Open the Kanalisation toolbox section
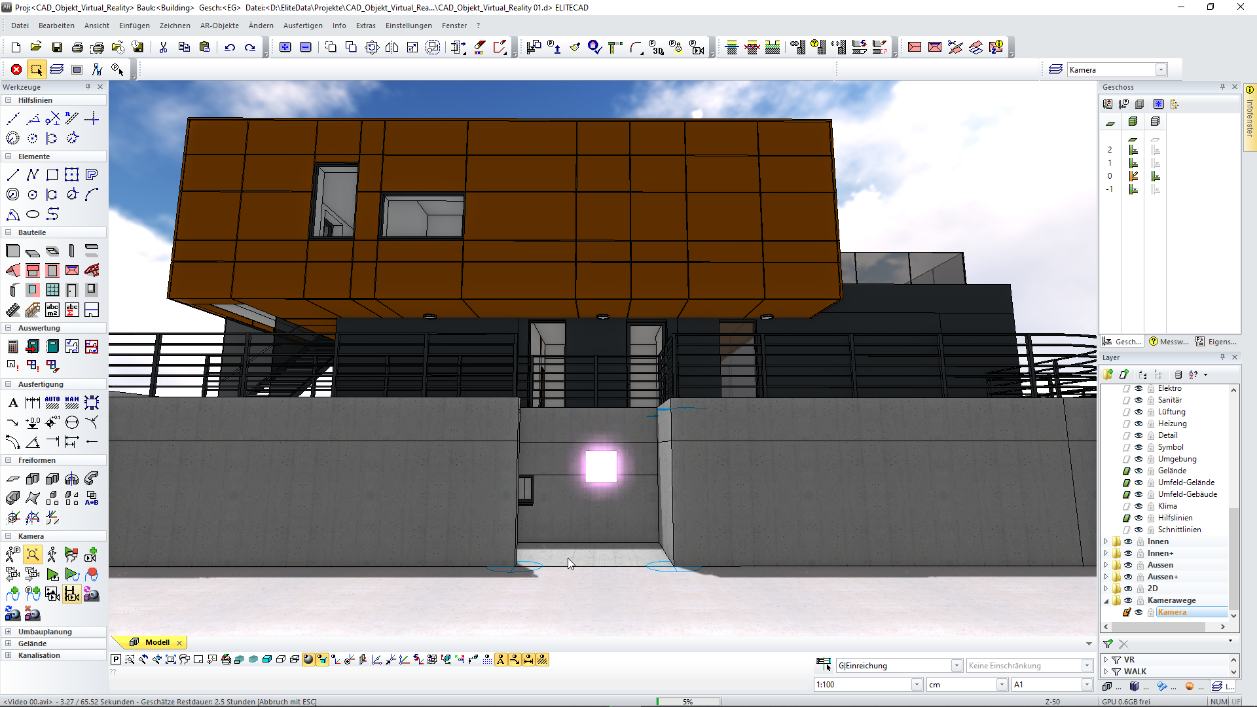The height and width of the screenshot is (707, 1257). click(39, 654)
